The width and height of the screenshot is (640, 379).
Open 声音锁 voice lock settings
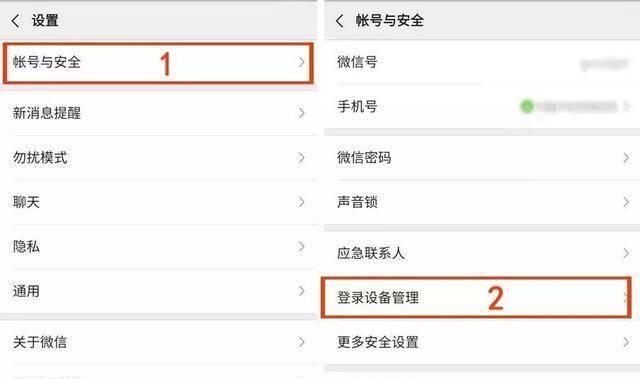point(482,202)
